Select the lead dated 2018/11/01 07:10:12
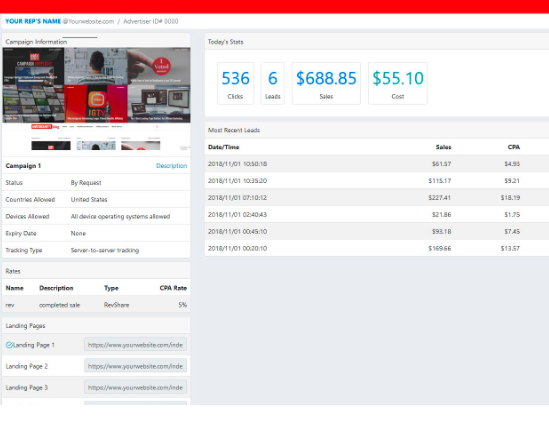Image resolution: width=549 pixels, height=421 pixels. 377,198
